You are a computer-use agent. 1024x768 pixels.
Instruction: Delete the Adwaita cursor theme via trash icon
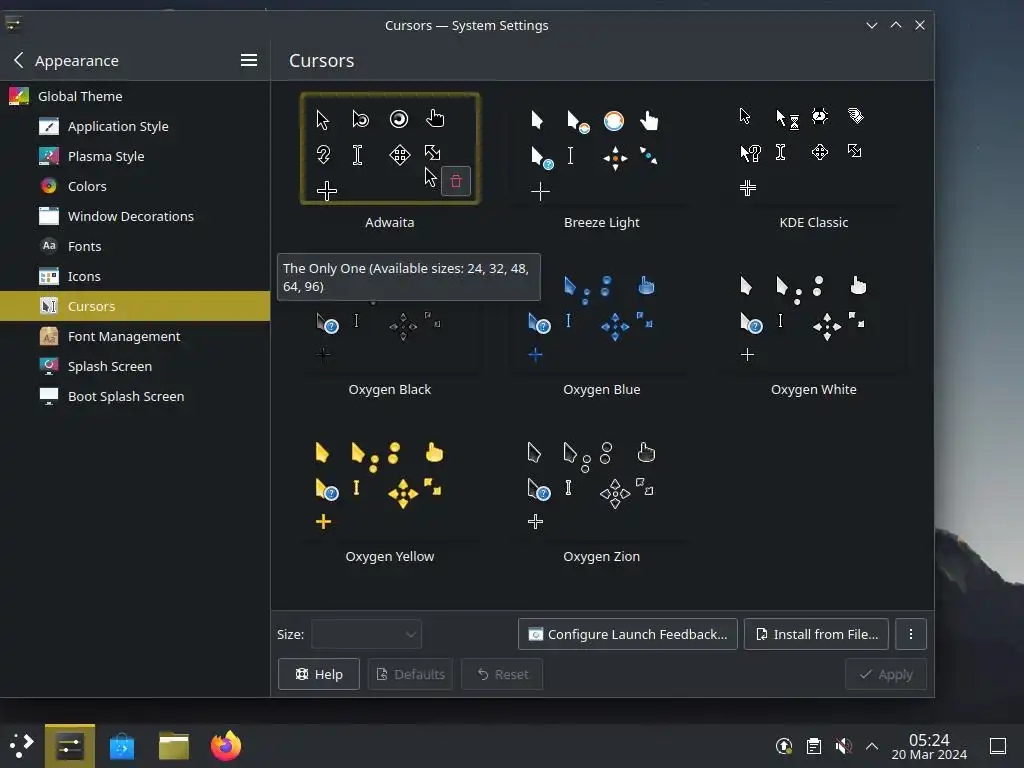[x=456, y=181]
